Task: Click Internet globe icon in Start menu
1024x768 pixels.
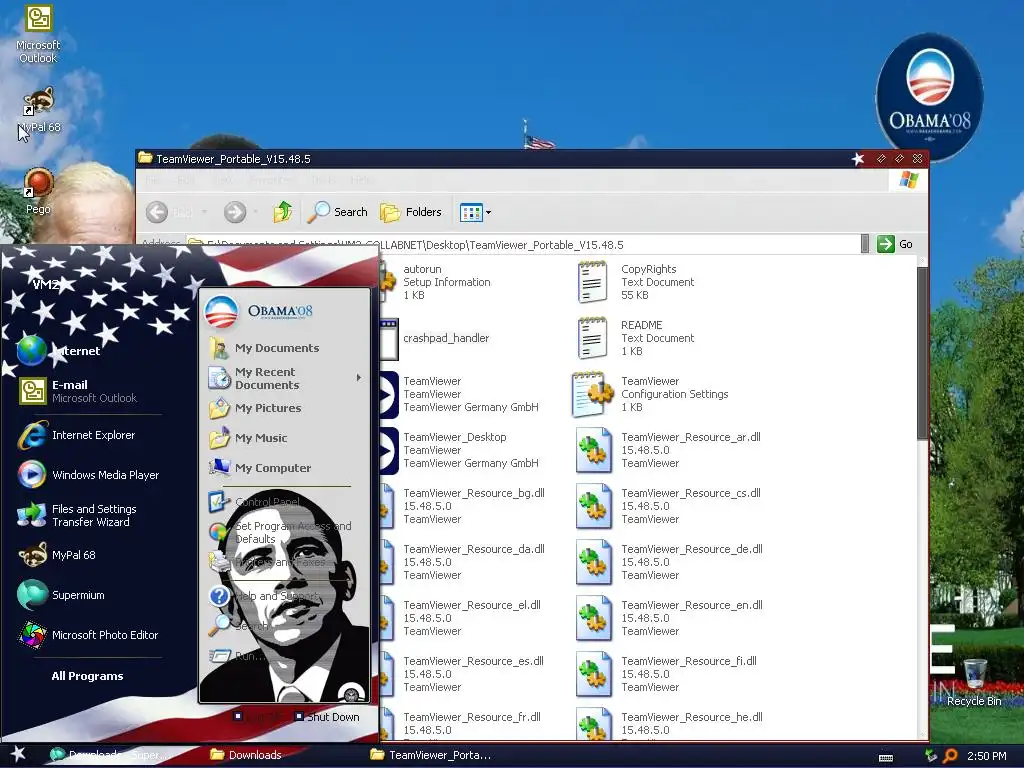Action: pyautogui.click(x=31, y=351)
